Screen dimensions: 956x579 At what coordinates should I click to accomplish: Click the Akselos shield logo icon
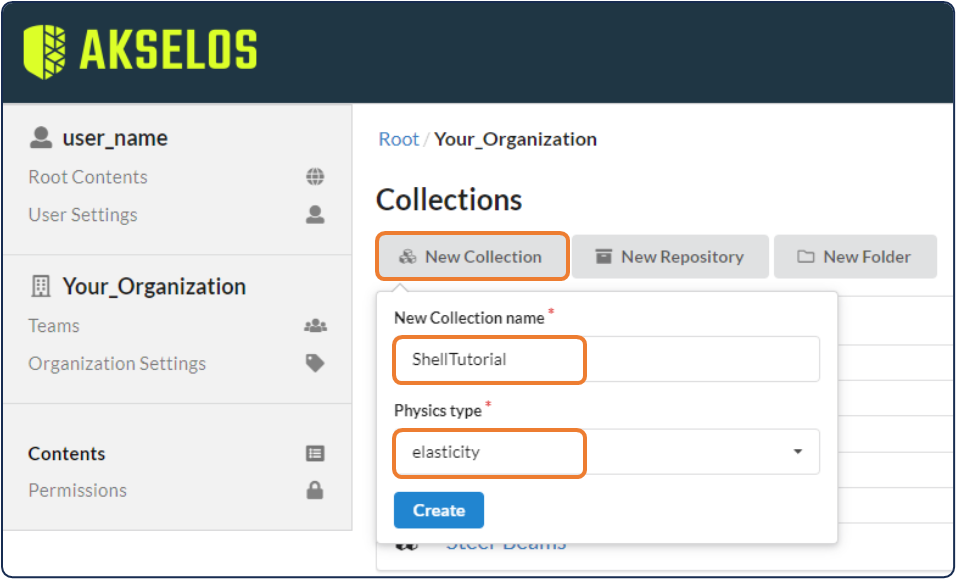coord(45,52)
